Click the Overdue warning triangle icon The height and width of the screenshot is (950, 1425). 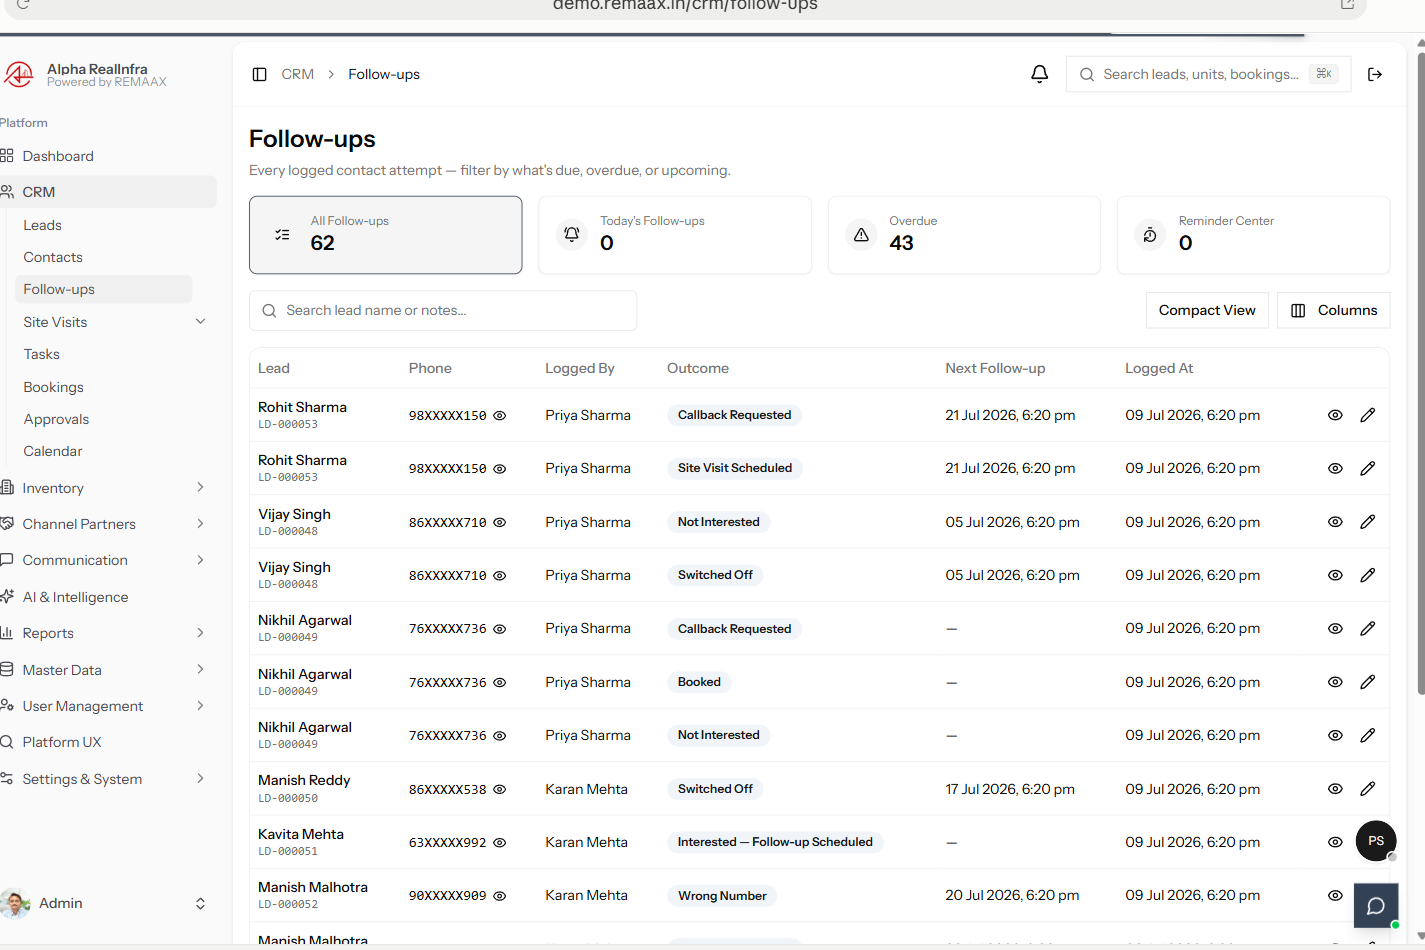tap(861, 235)
